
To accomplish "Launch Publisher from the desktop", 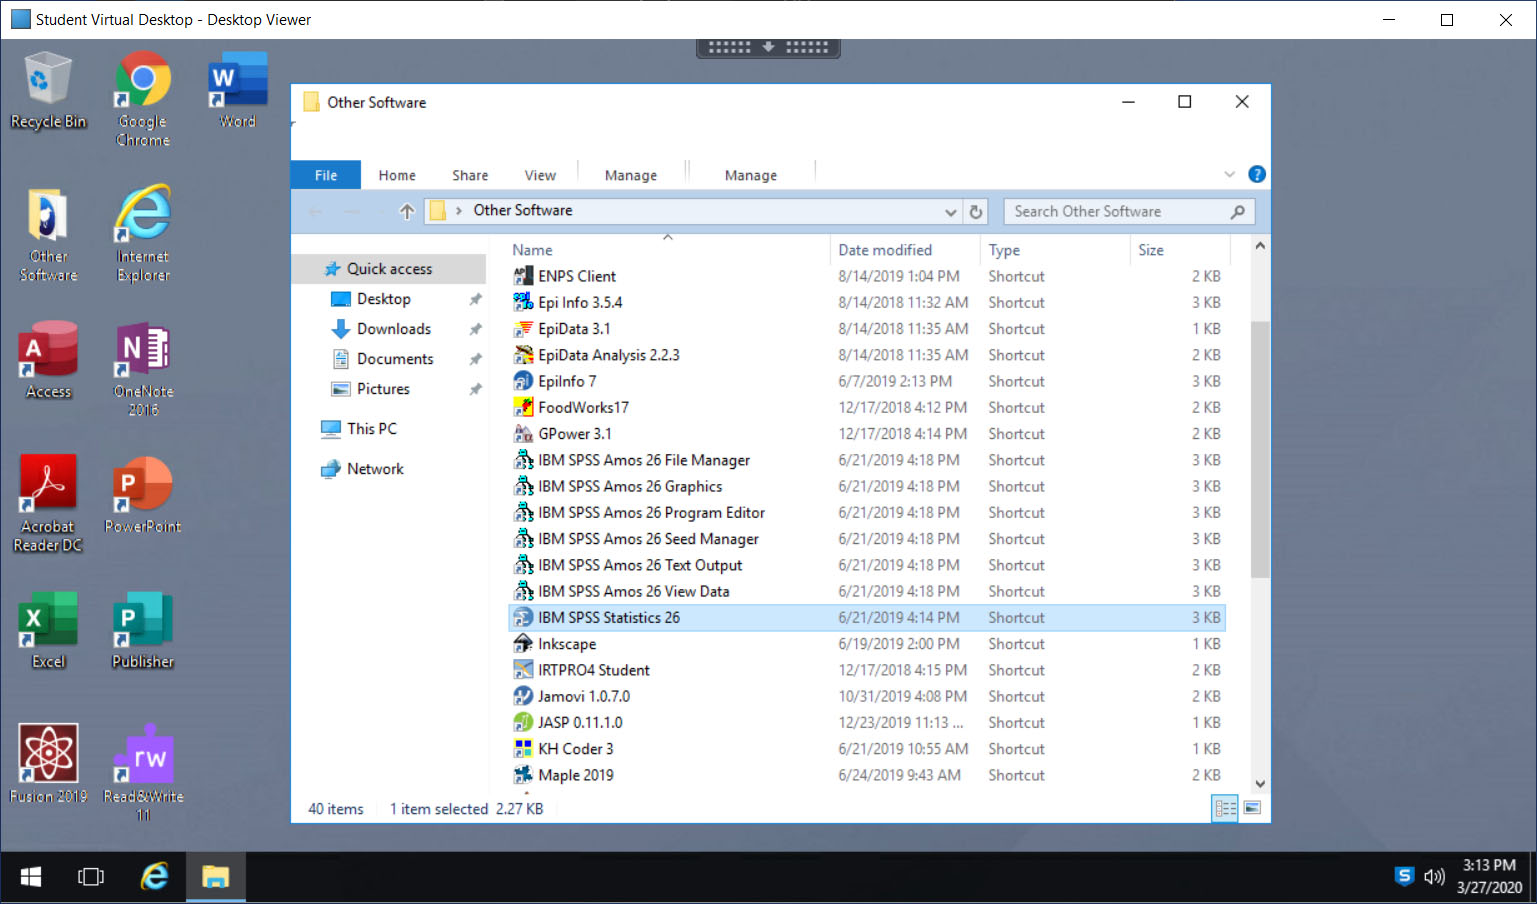I will [x=143, y=630].
